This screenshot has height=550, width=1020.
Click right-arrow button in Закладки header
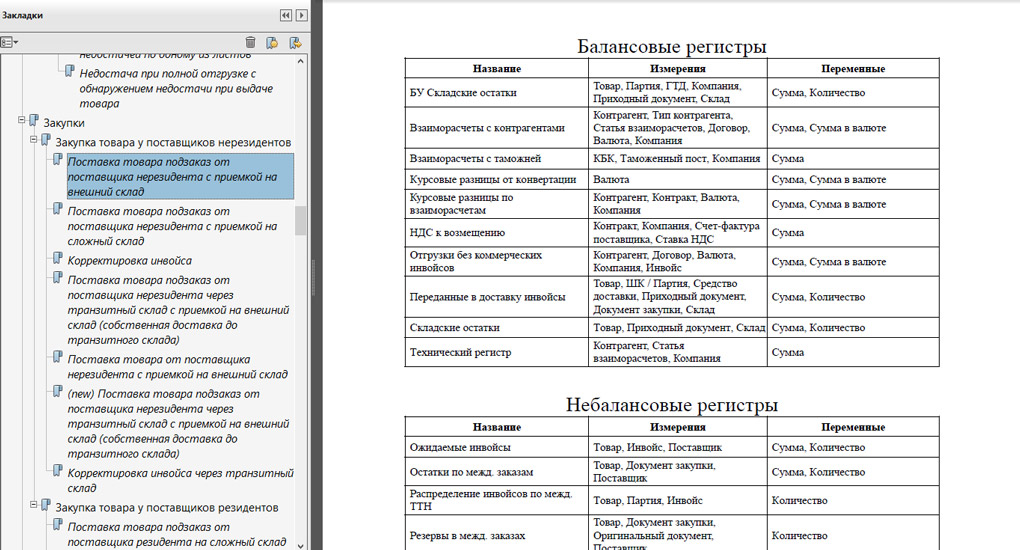point(301,15)
